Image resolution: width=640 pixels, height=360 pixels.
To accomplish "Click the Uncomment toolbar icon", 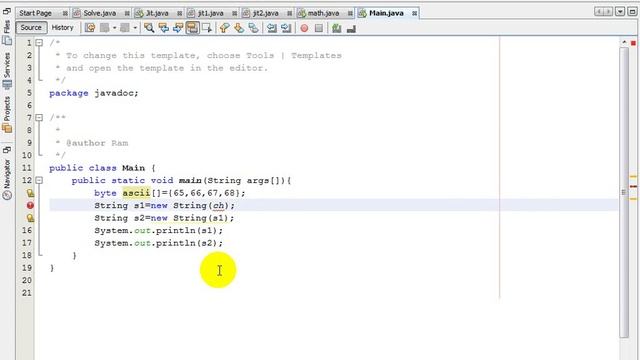I will coord(351,29).
